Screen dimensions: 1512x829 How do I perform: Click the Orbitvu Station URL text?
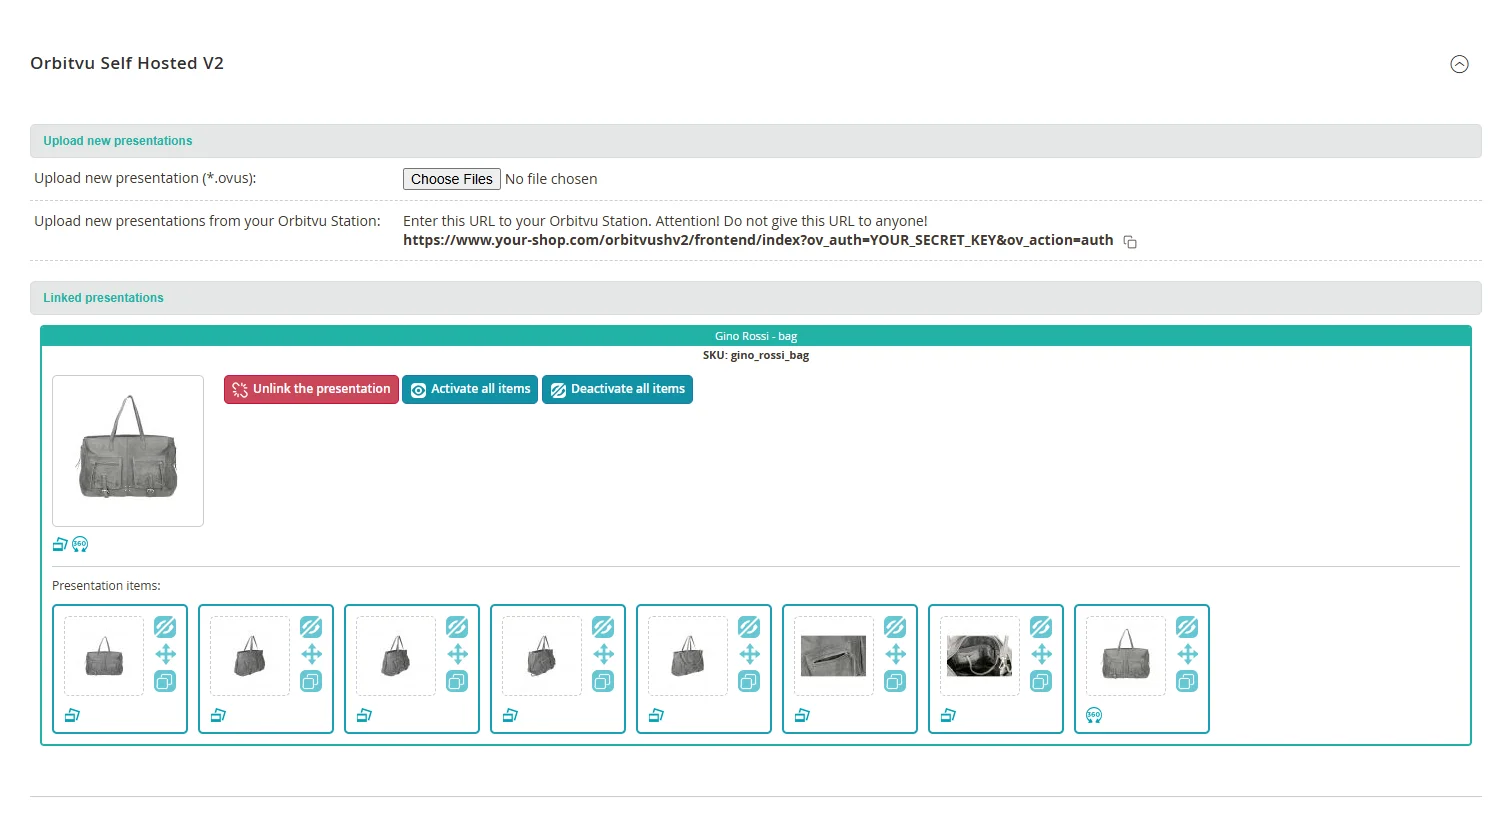pyautogui.click(x=758, y=240)
